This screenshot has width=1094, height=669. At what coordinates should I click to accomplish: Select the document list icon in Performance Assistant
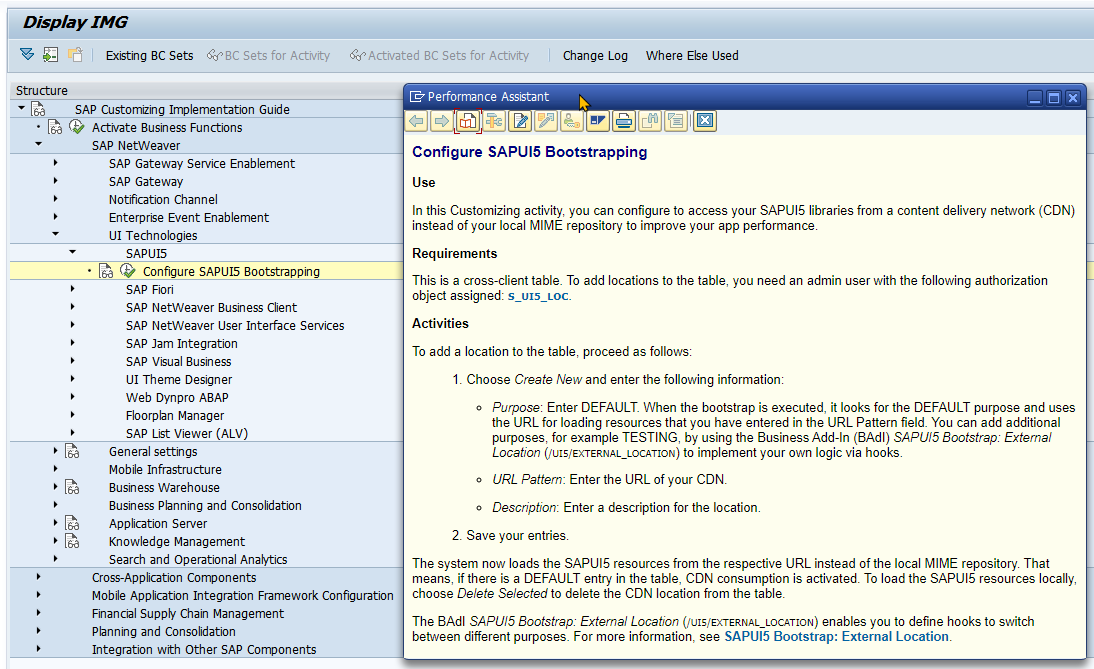point(675,120)
